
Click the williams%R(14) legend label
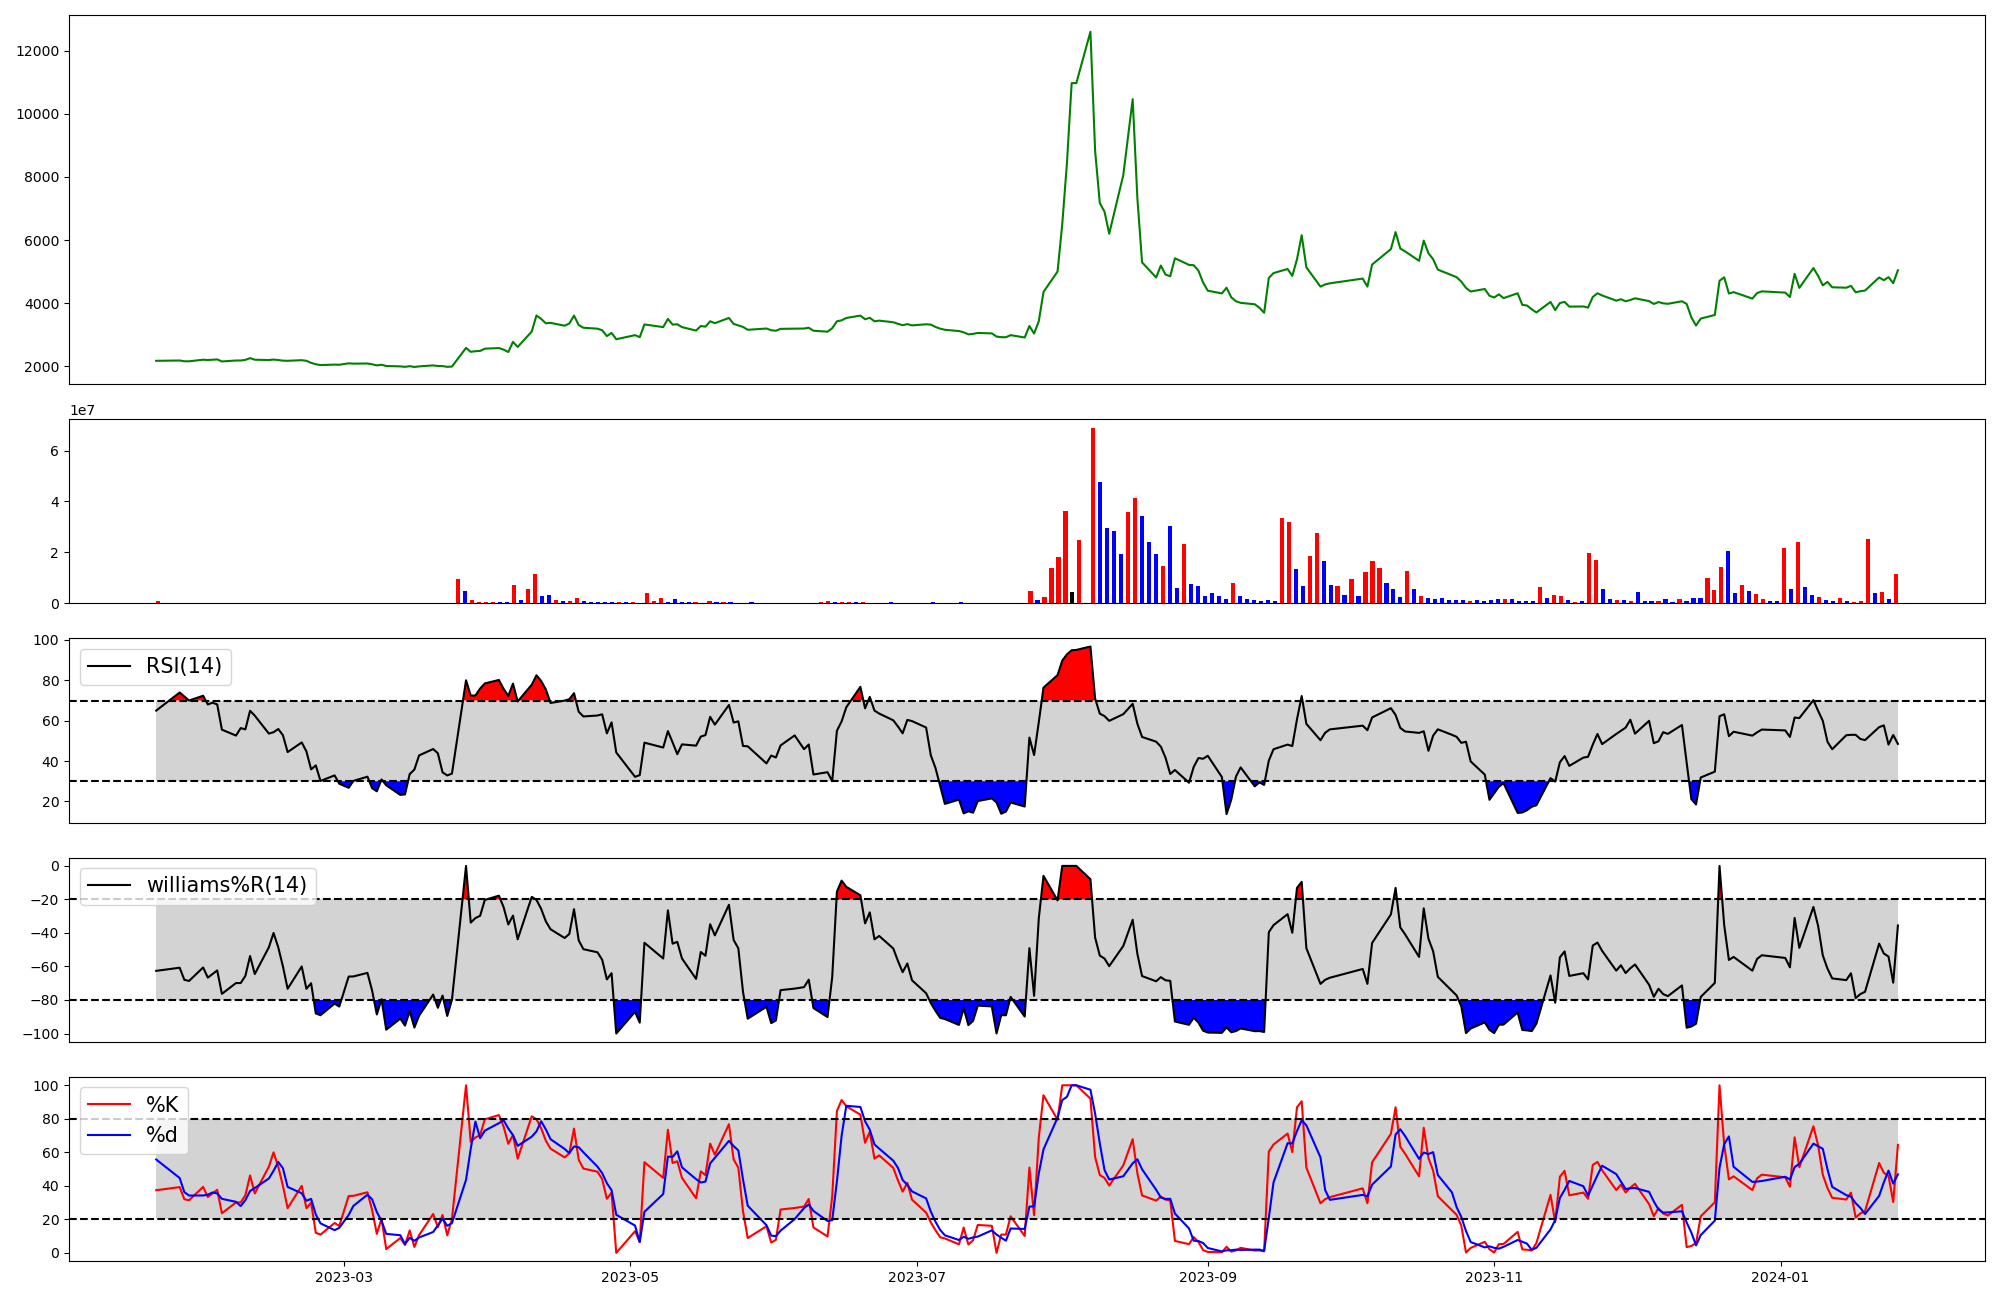point(226,885)
